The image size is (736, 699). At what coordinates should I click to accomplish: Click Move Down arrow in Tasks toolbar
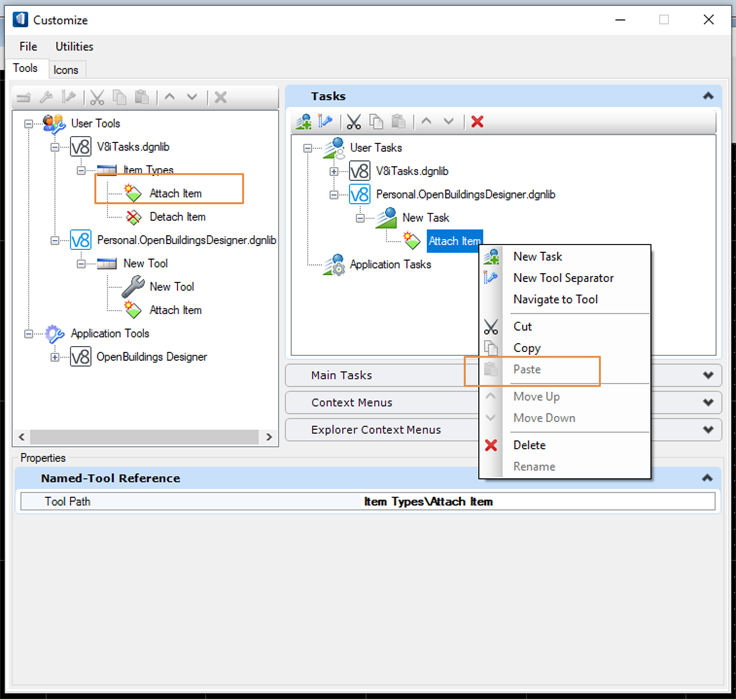click(x=449, y=121)
